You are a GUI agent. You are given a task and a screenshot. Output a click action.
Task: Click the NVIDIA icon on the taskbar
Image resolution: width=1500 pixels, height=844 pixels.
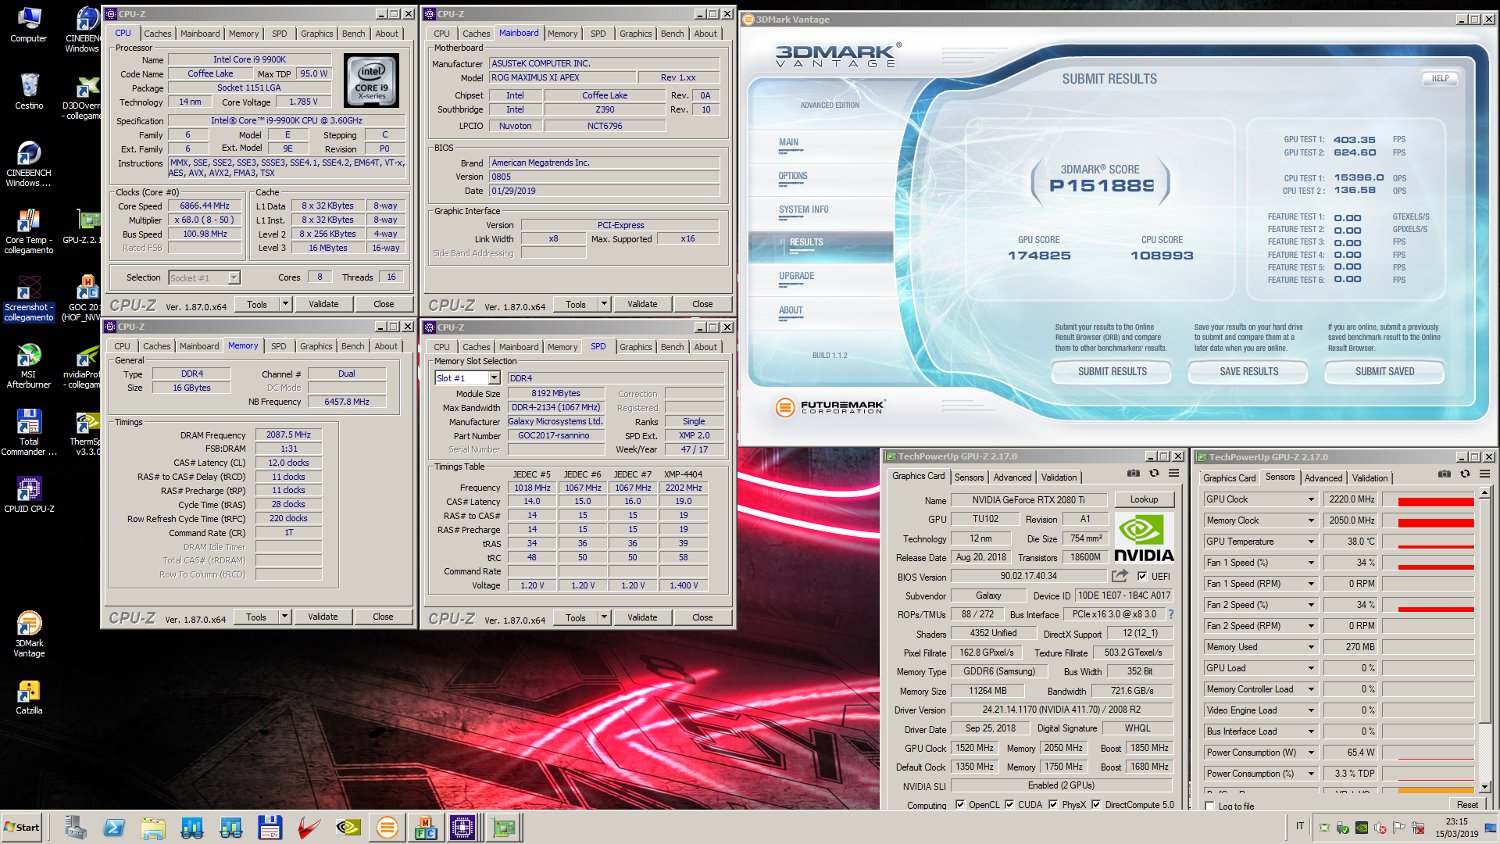(348, 827)
